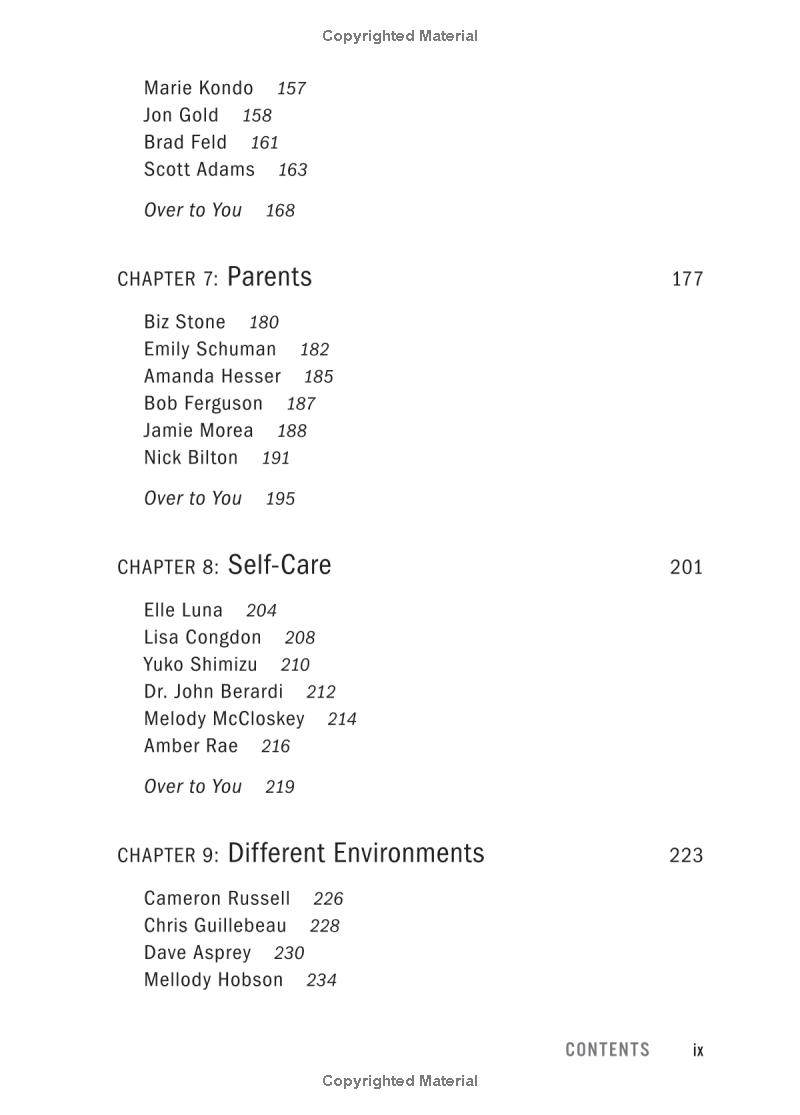Select the Emily Schuman entry
The height and width of the screenshot is (1115, 800).
210,349
